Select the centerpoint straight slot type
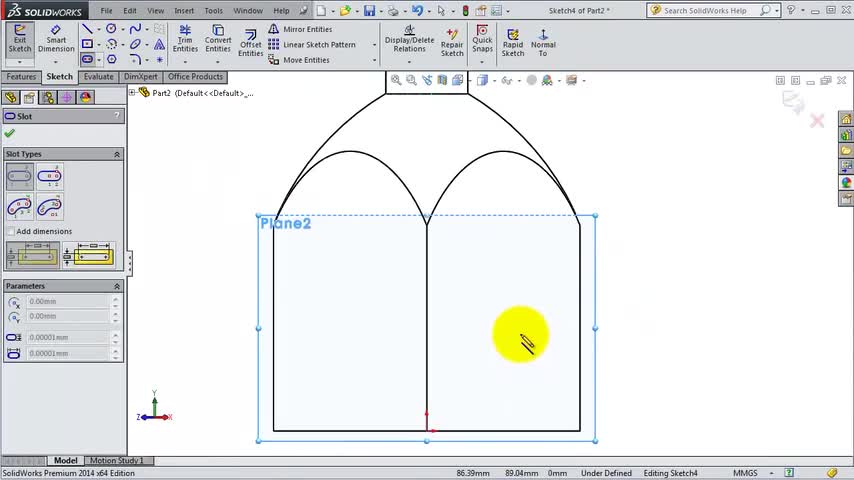 point(49,178)
